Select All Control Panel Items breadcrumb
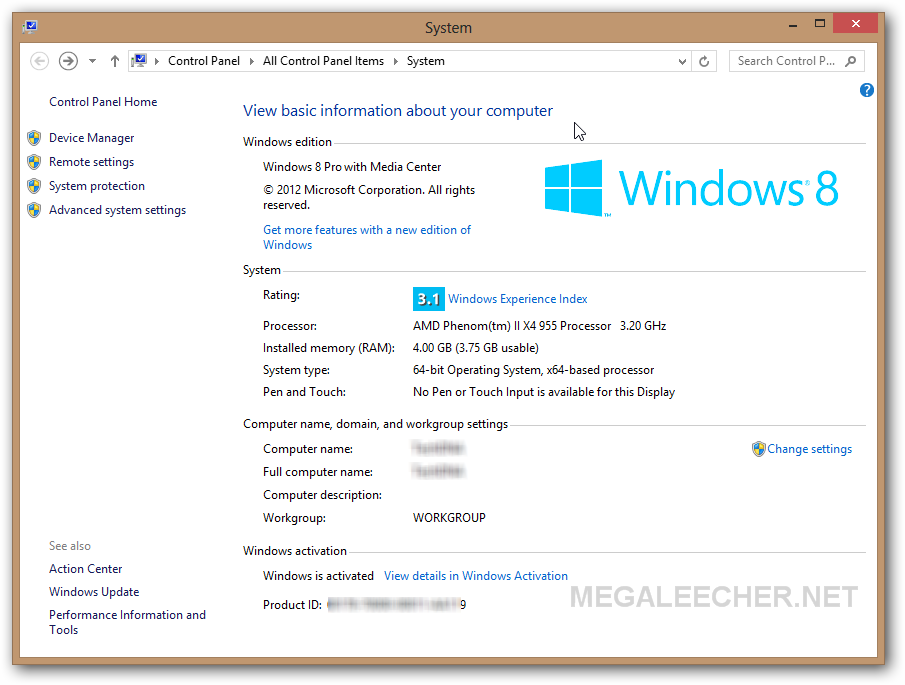Image resolution: width=905 pixels, height=685 pixels. pyautogui.click(x=323, y=61)
